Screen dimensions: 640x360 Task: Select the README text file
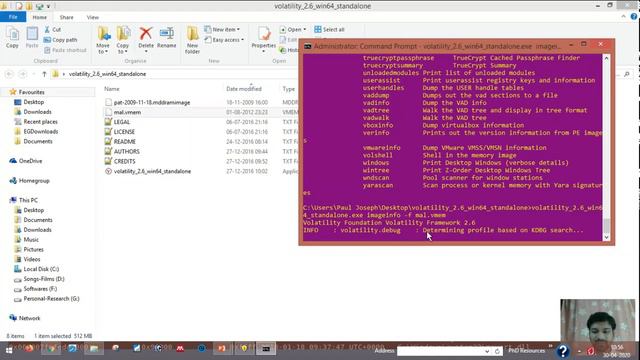click(x=120, y=142)
